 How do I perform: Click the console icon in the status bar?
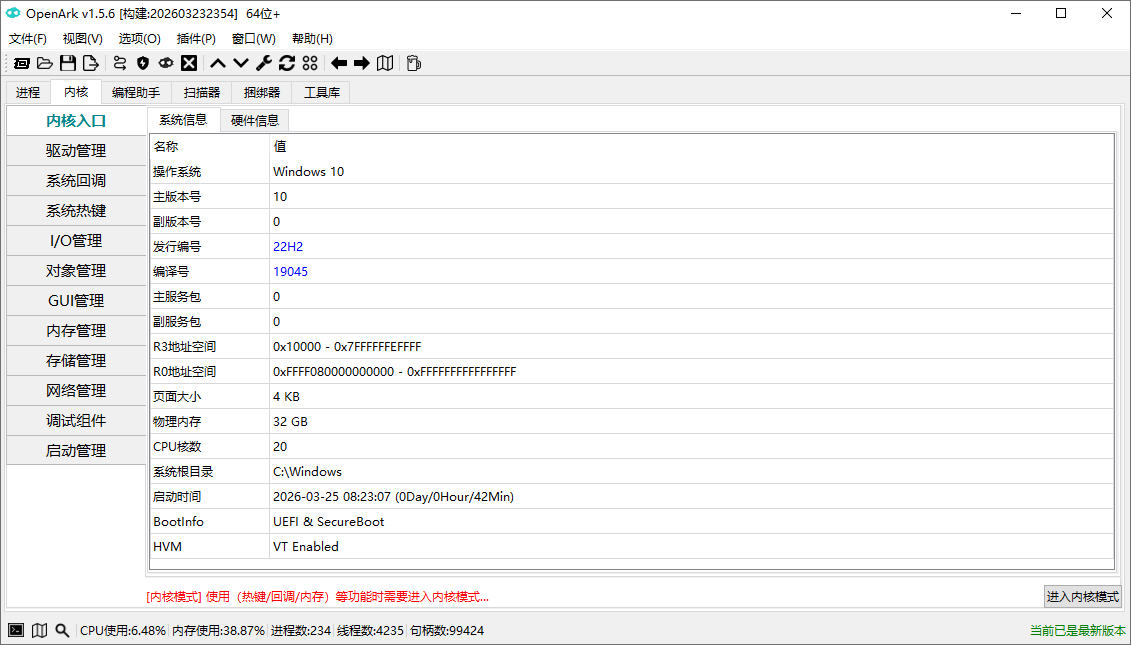tap(15, 631)
